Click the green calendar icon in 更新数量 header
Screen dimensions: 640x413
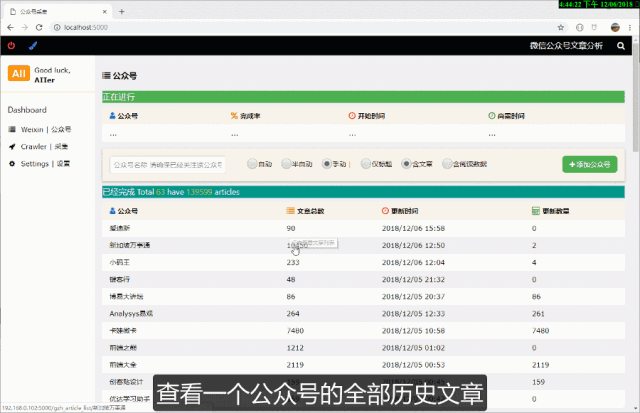[x=536, y=211]
